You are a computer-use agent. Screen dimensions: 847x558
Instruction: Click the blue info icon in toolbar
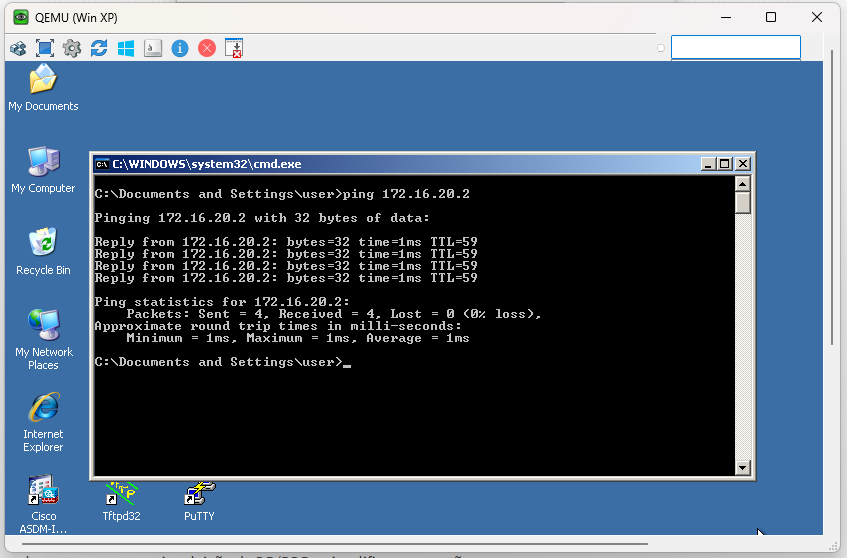[x=180, y=48]
